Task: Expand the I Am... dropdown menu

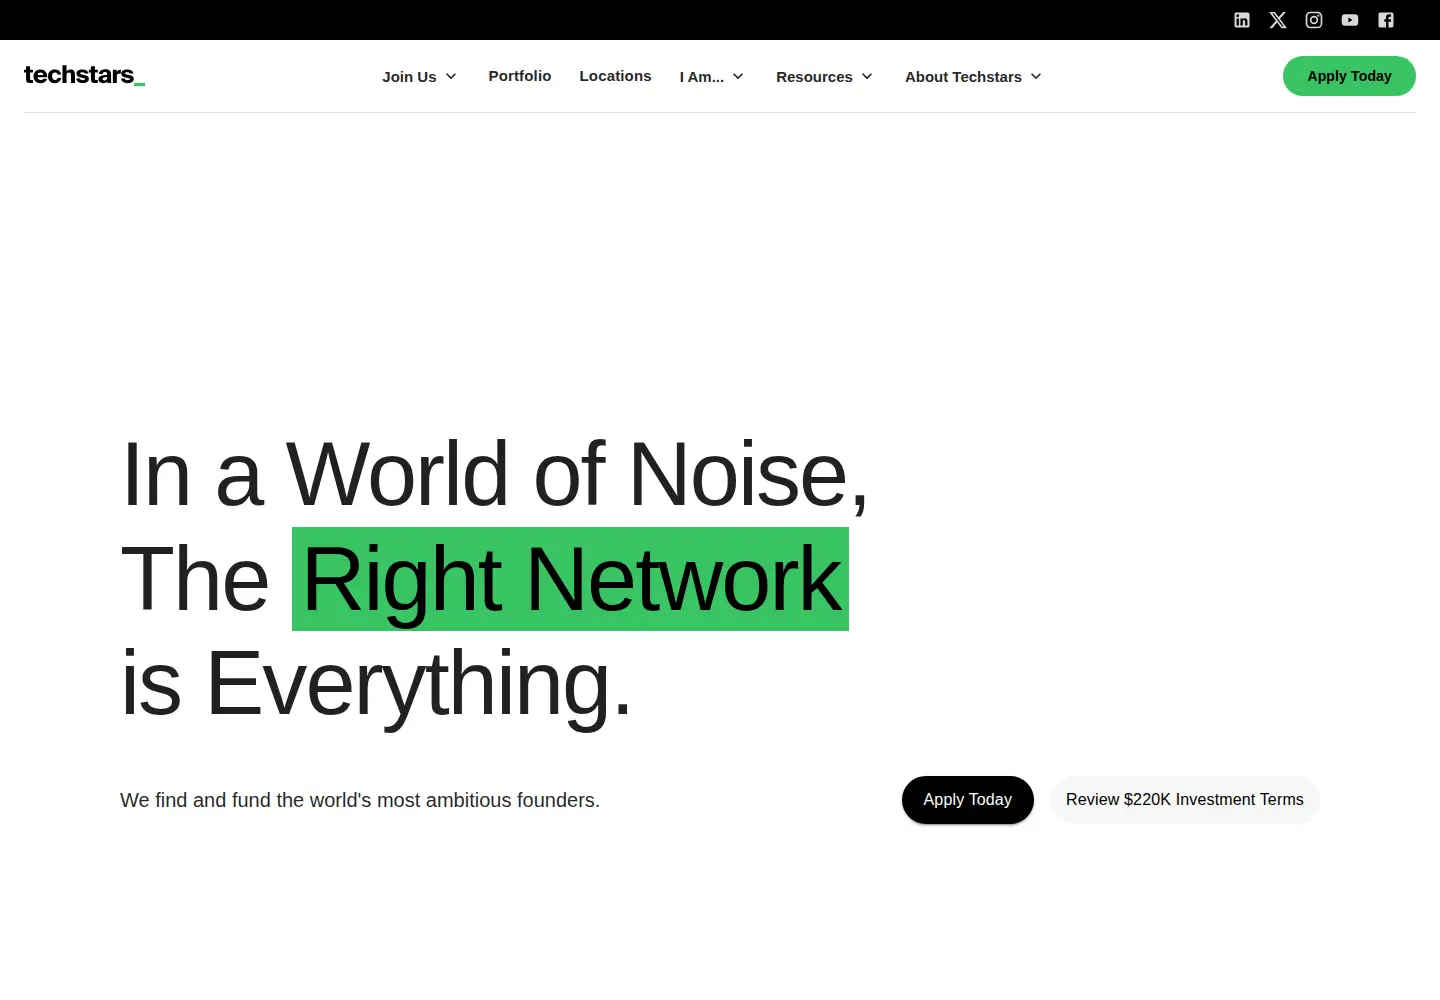Action: pos(712,77)
